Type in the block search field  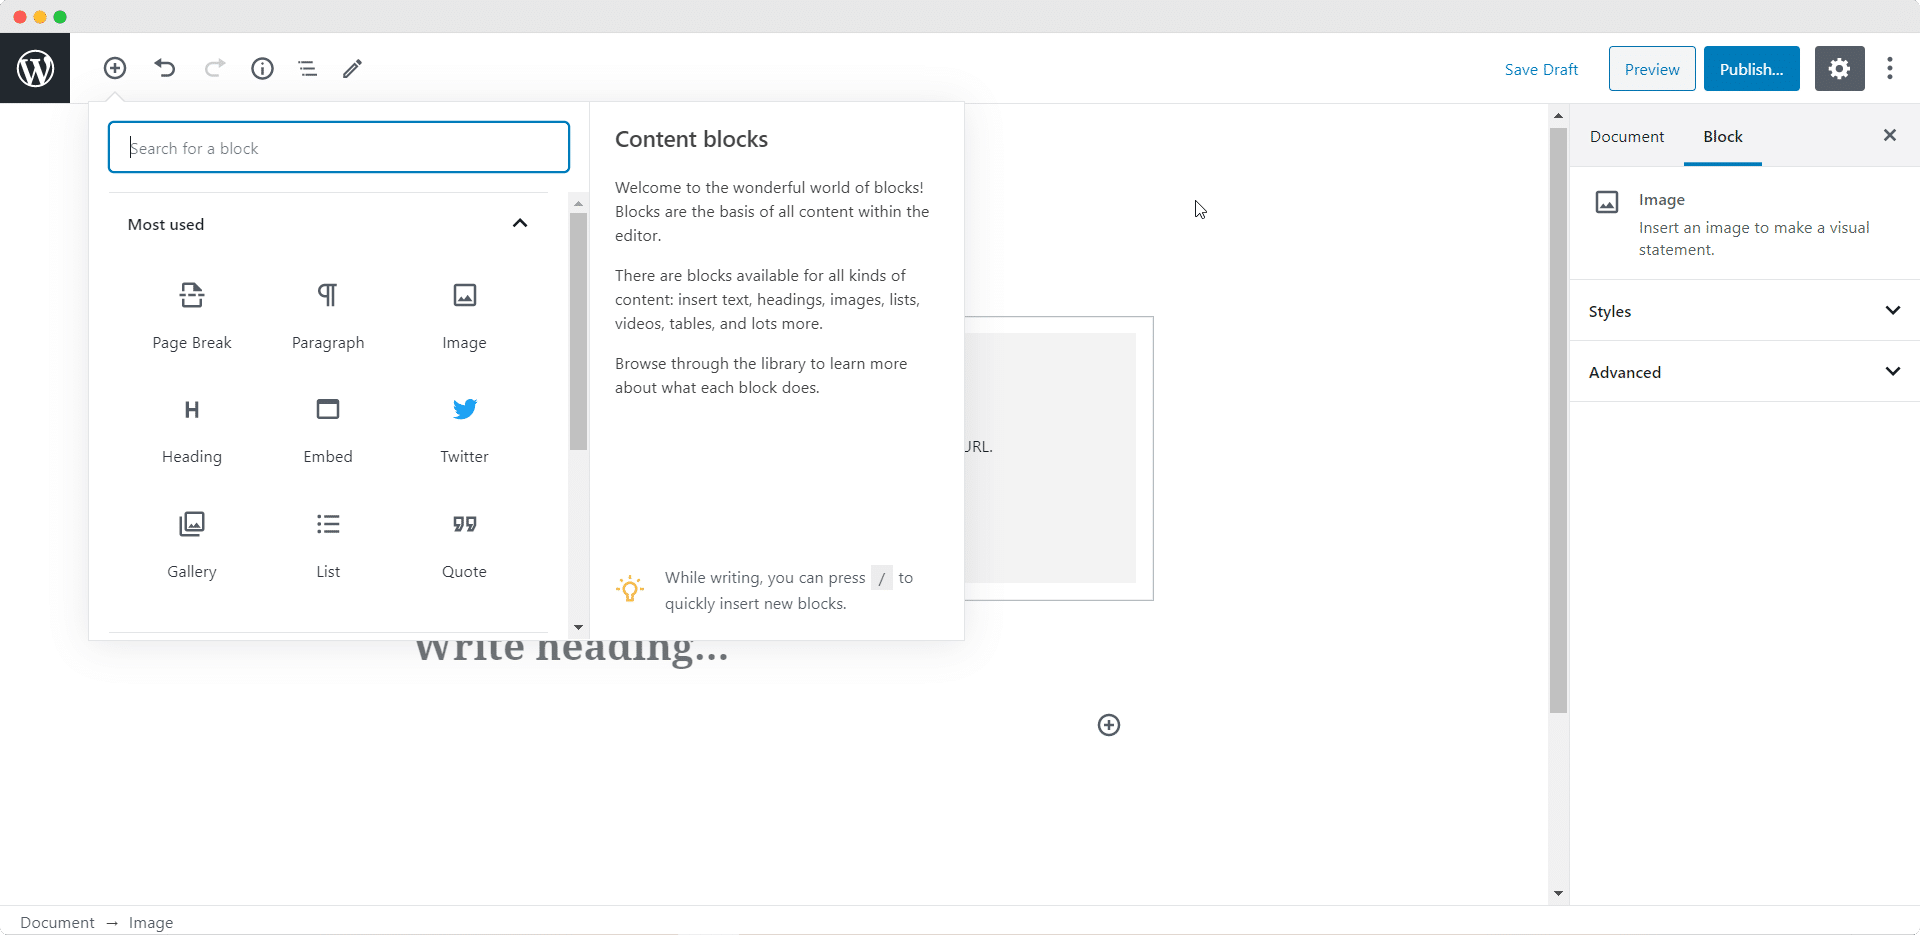[x=338, y=147]
